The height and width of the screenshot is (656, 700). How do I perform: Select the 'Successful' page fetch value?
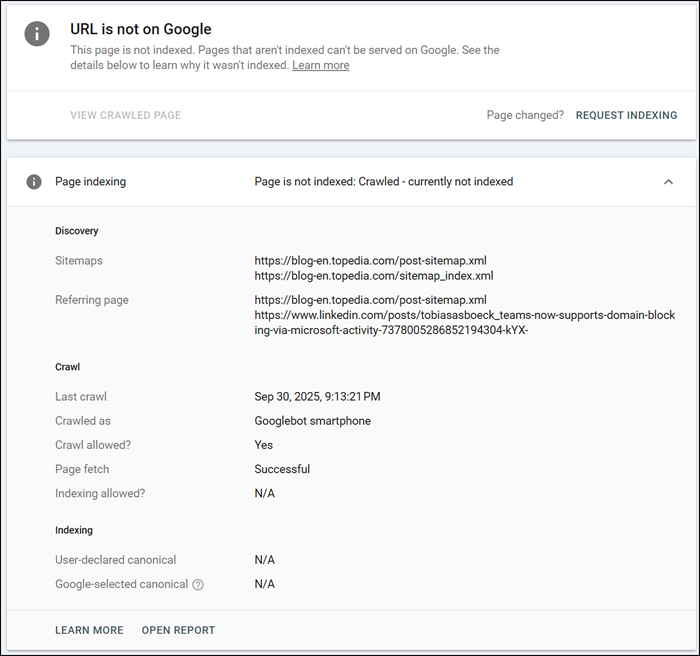tap(282, 469)
